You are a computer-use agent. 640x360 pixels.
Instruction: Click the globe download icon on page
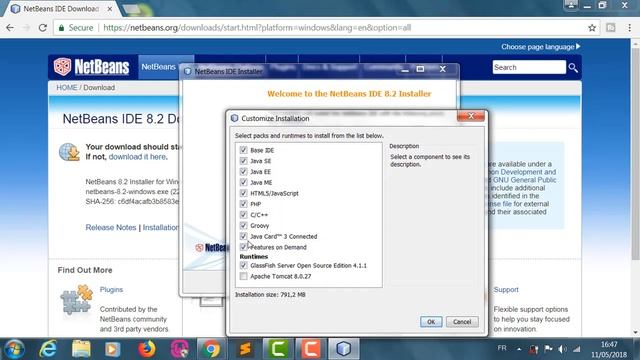tap(69, 152)
